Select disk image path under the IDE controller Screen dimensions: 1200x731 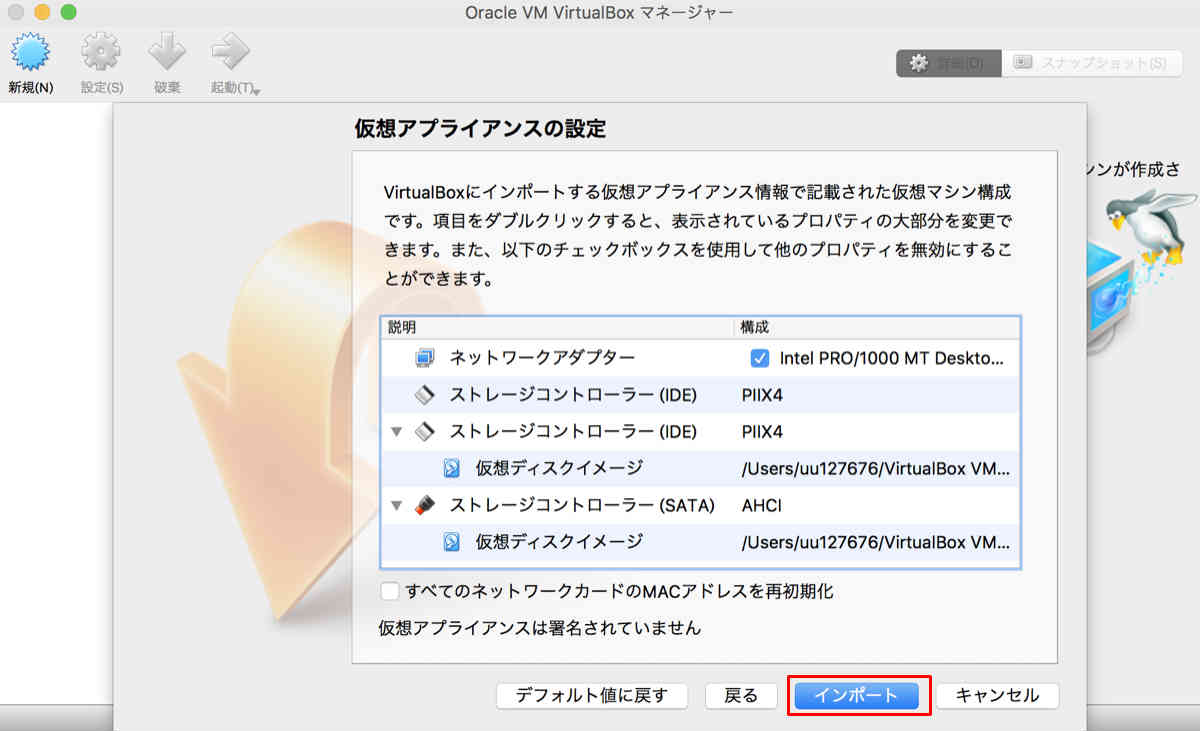tap(876, 468)
